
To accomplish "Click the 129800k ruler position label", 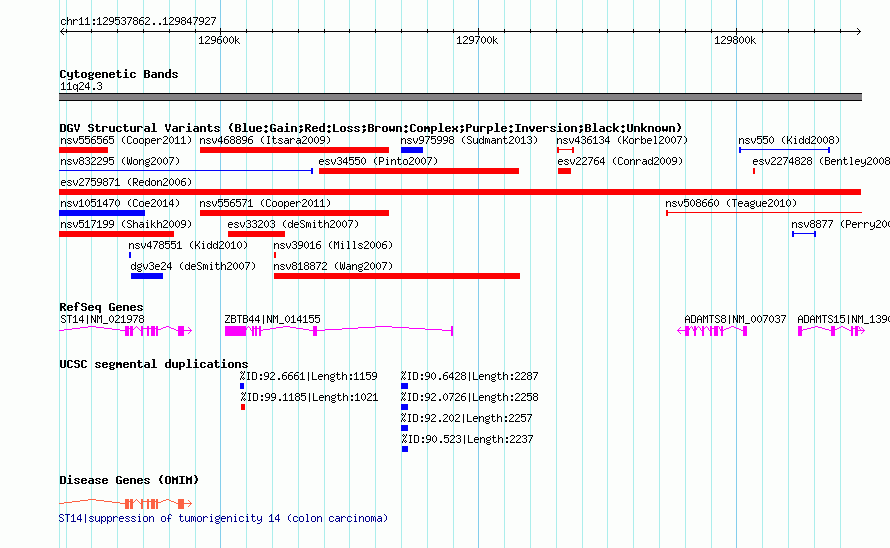I will 735,40.
